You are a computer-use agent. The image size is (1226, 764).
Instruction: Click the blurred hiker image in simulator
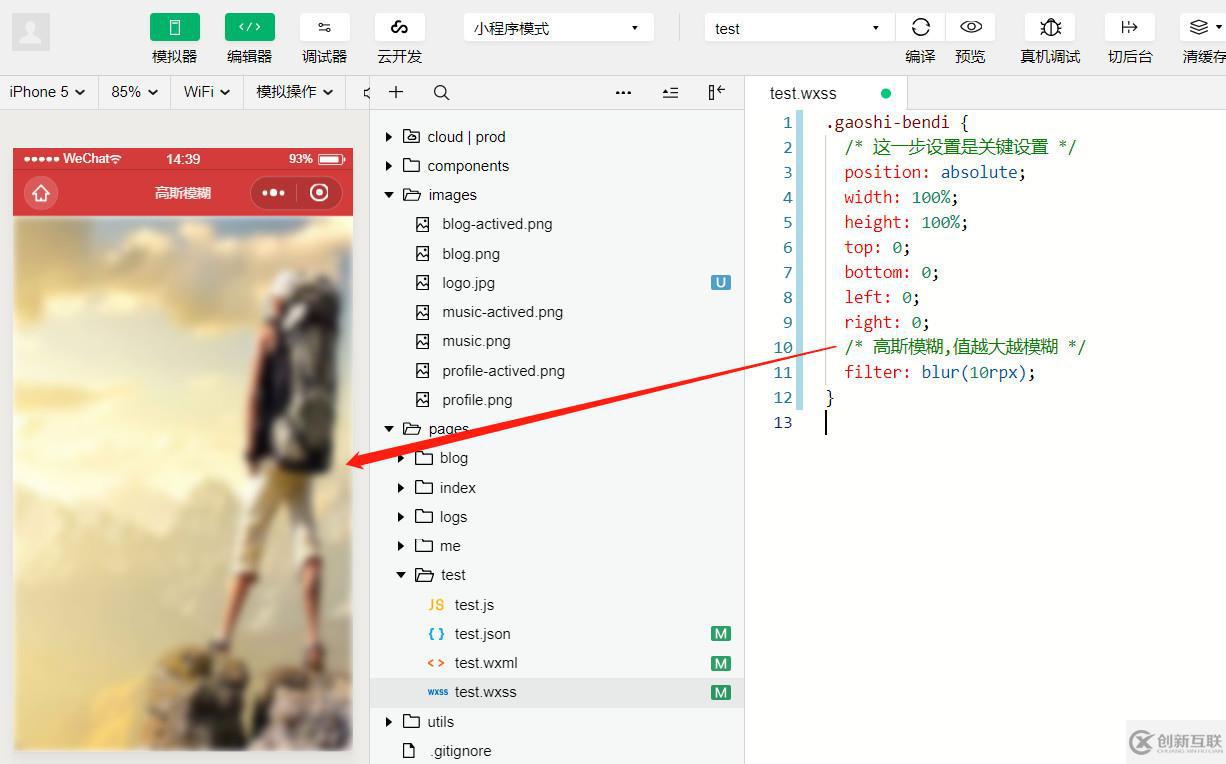point(183,483)
